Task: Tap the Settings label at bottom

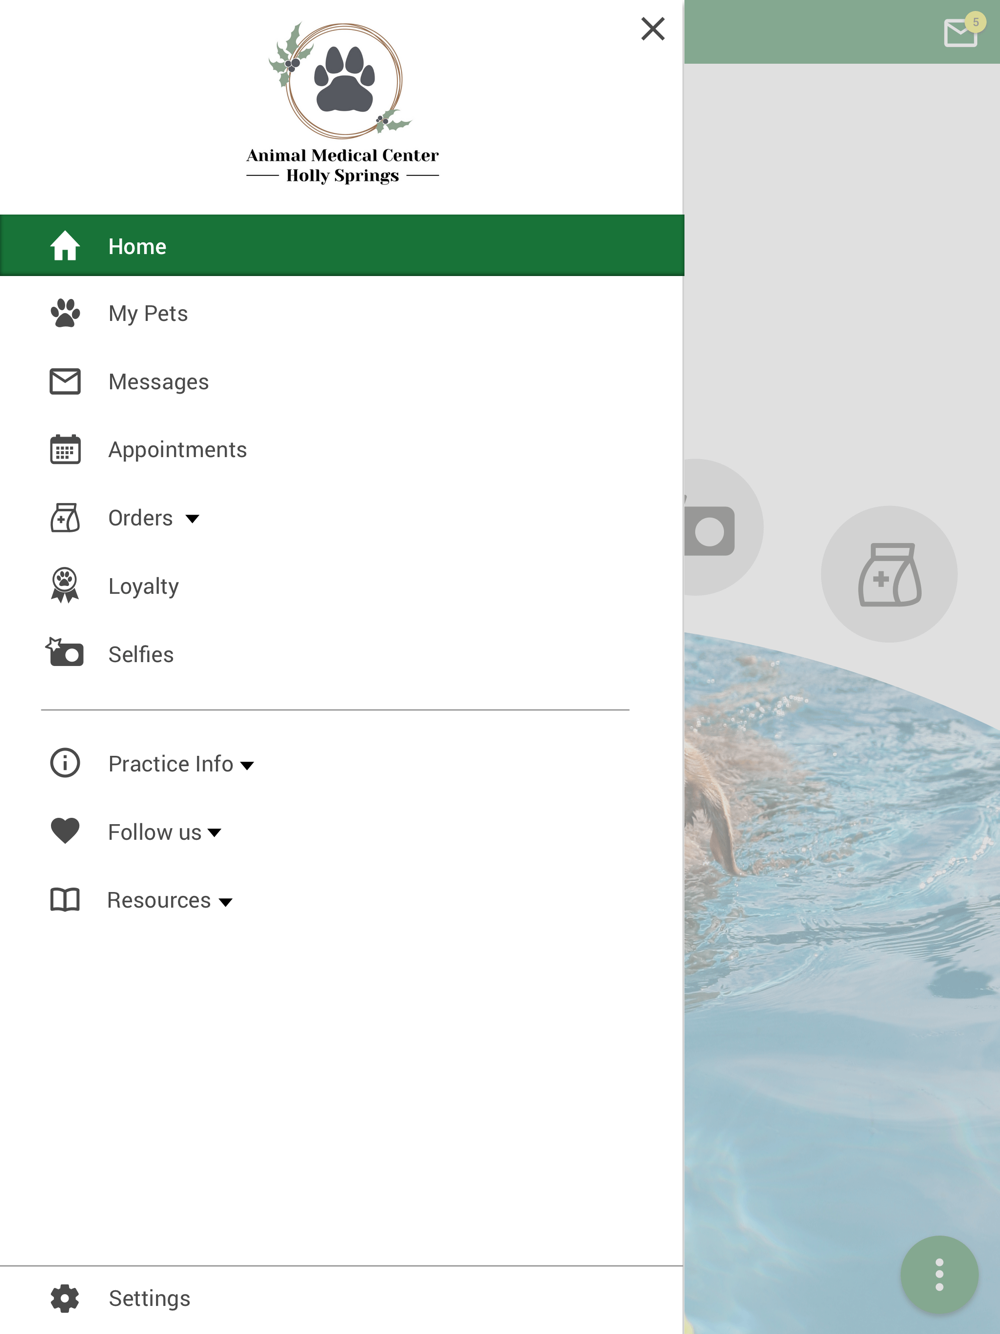Action: pyautogui.click(x=149, y=1298)
